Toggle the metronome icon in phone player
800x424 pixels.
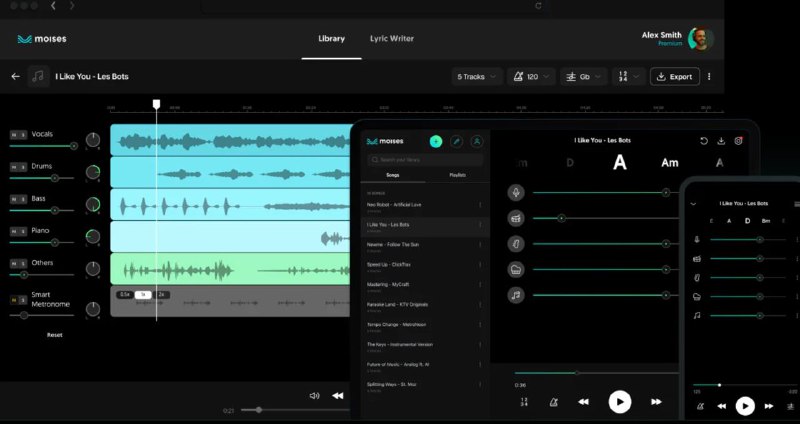(x=701, y=406)
